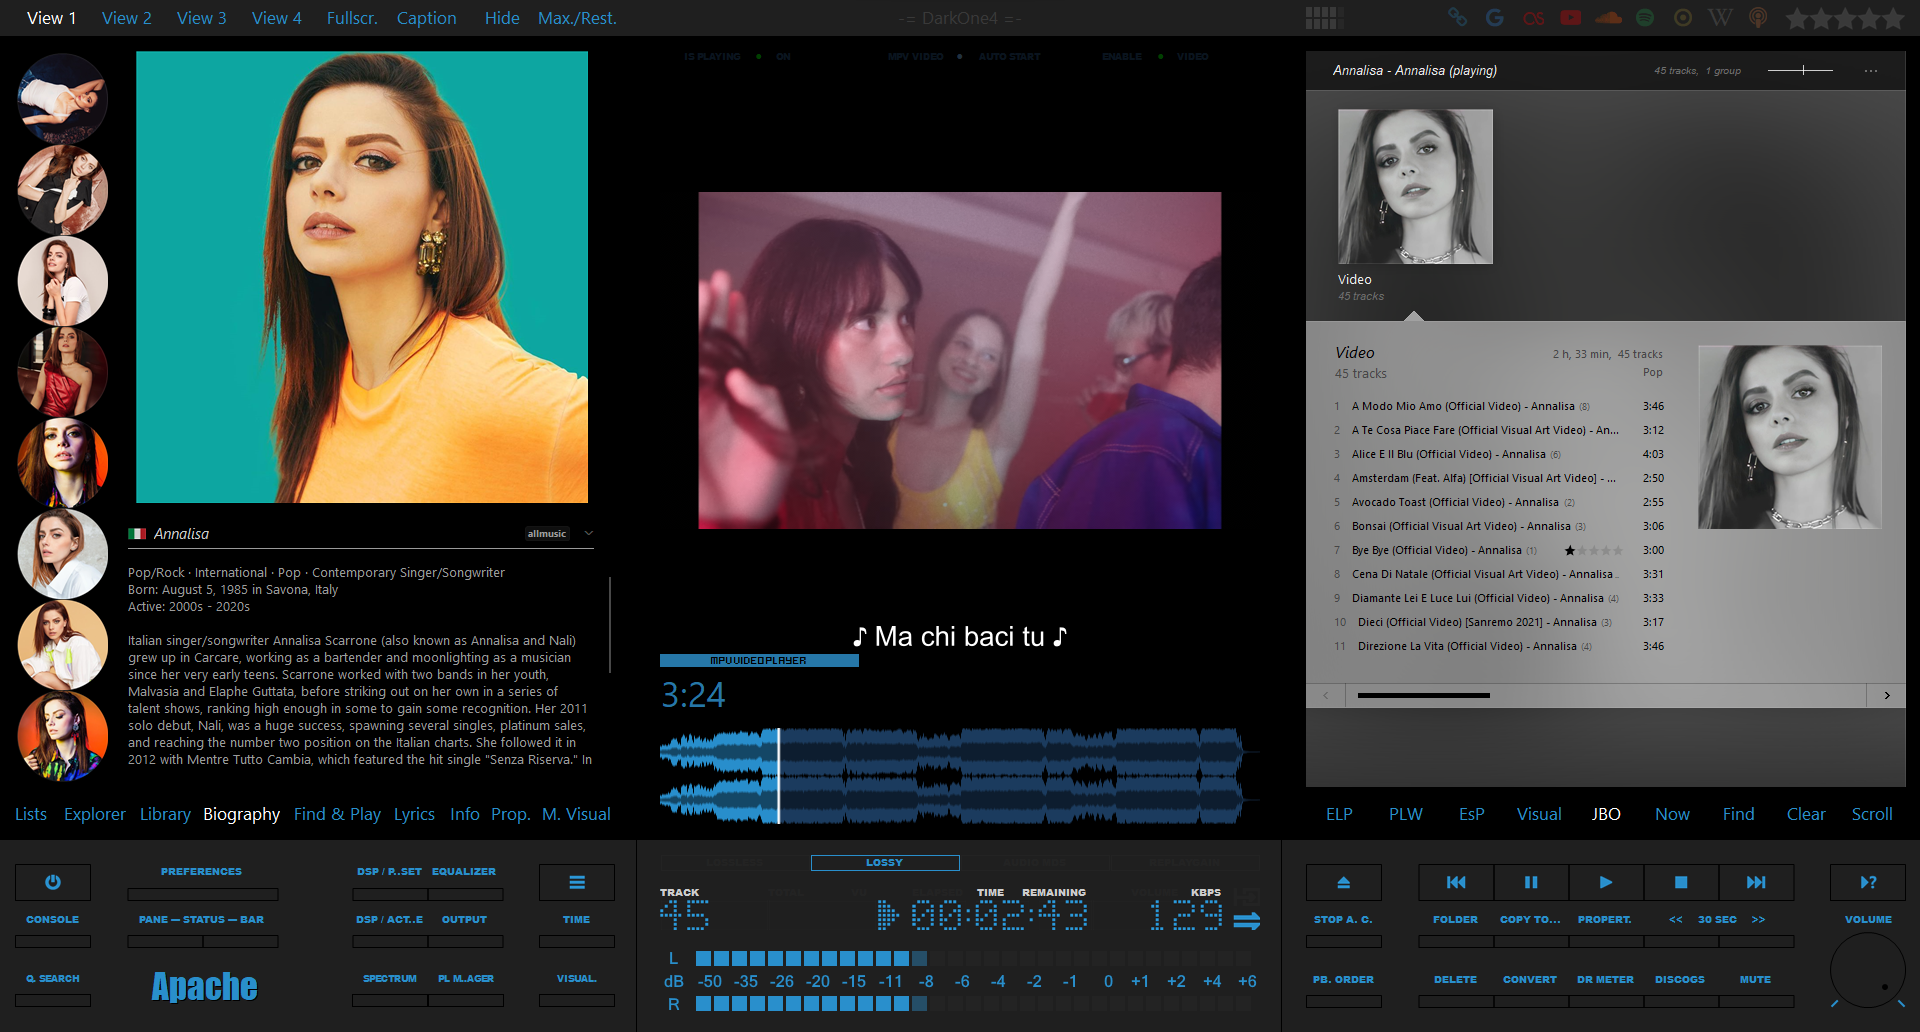The height and width of the screenshot is (1032, 1920).
Task: Select the Explorer tab
Action: pyautogui.click(x=95, y=814)
